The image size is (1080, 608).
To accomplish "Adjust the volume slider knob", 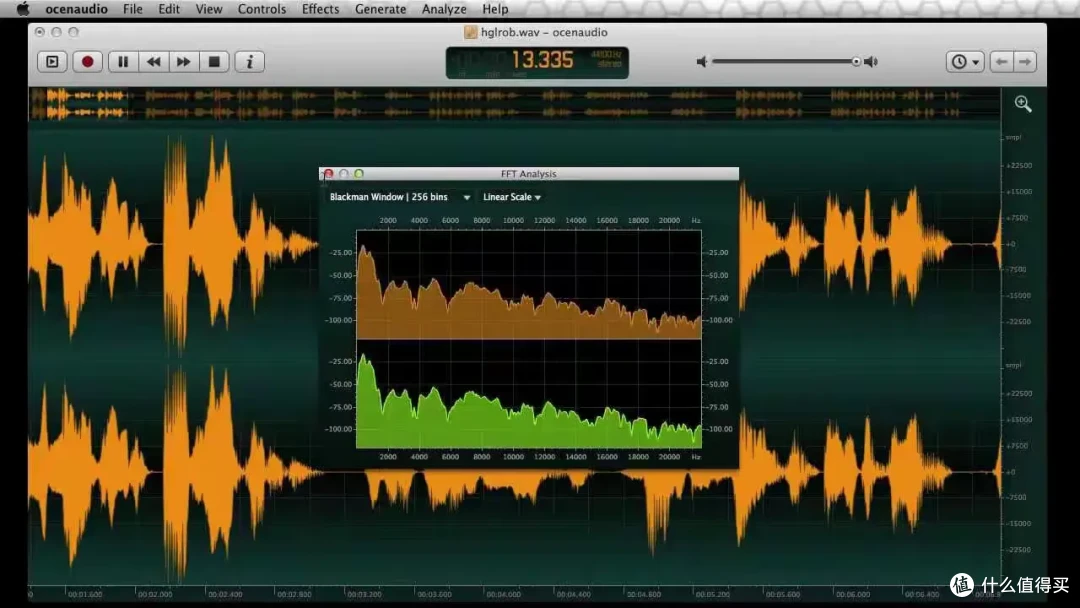I will point(855,62).
